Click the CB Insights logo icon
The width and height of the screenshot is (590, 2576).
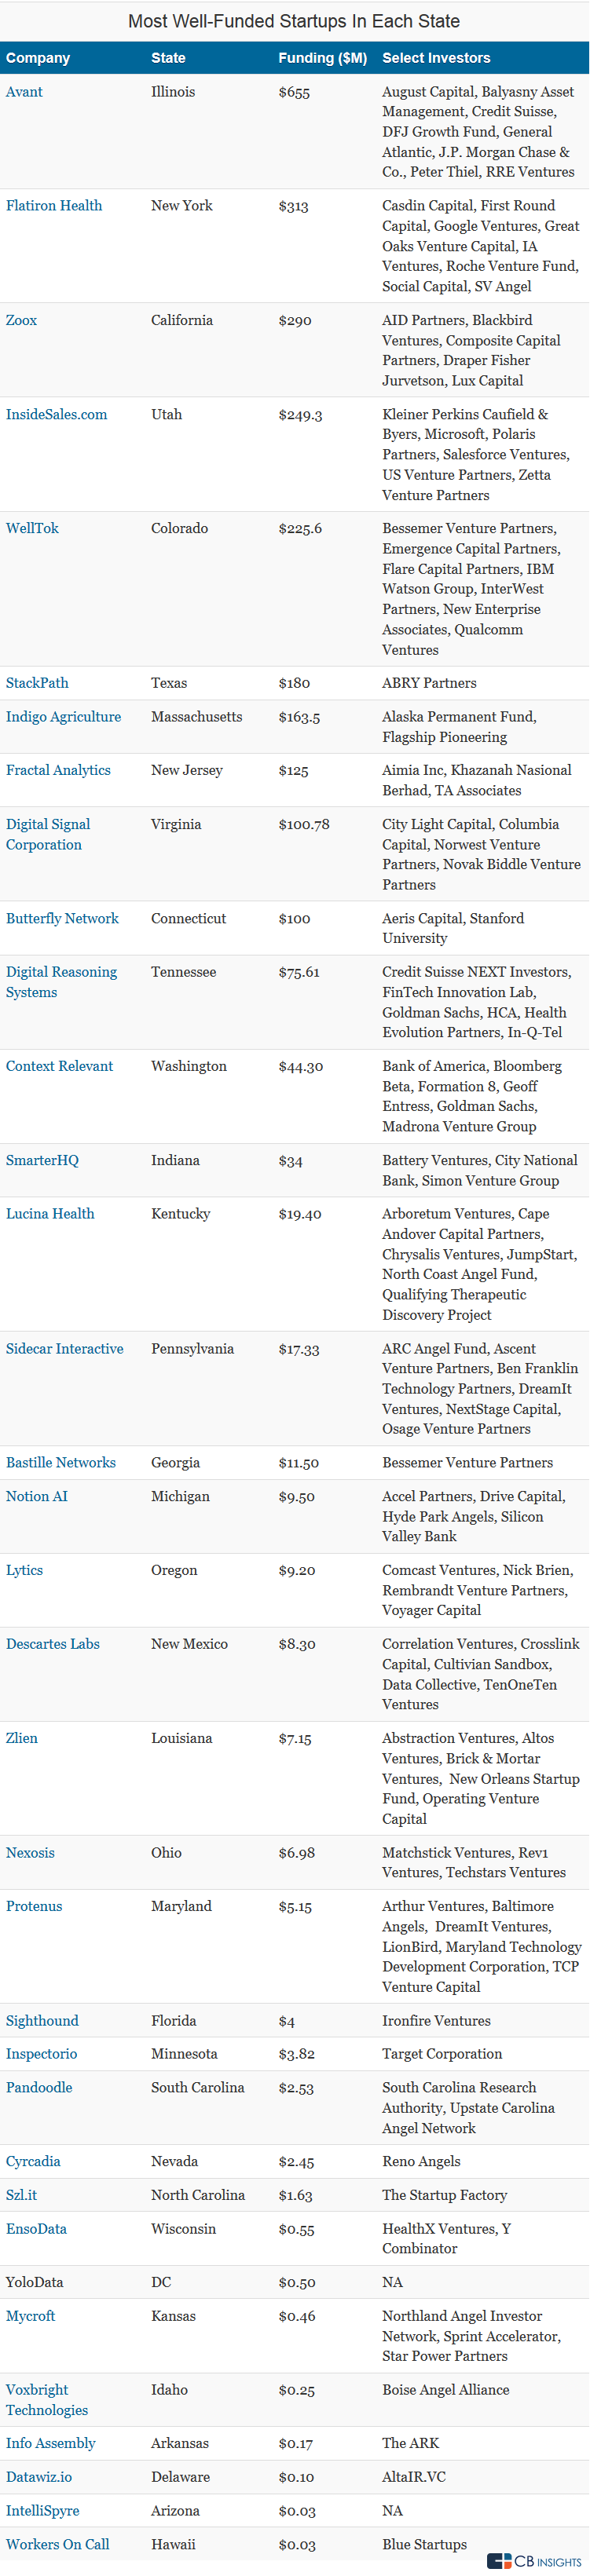tap(499, 2560)
